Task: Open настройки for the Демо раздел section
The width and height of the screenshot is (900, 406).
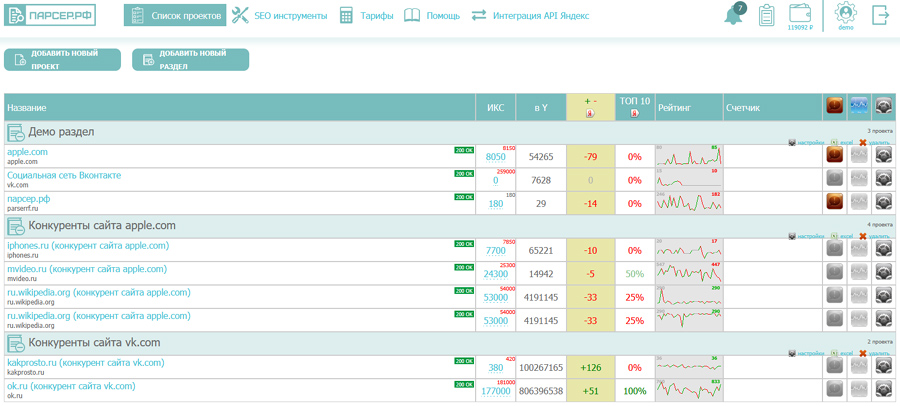Action: [807, 142]
